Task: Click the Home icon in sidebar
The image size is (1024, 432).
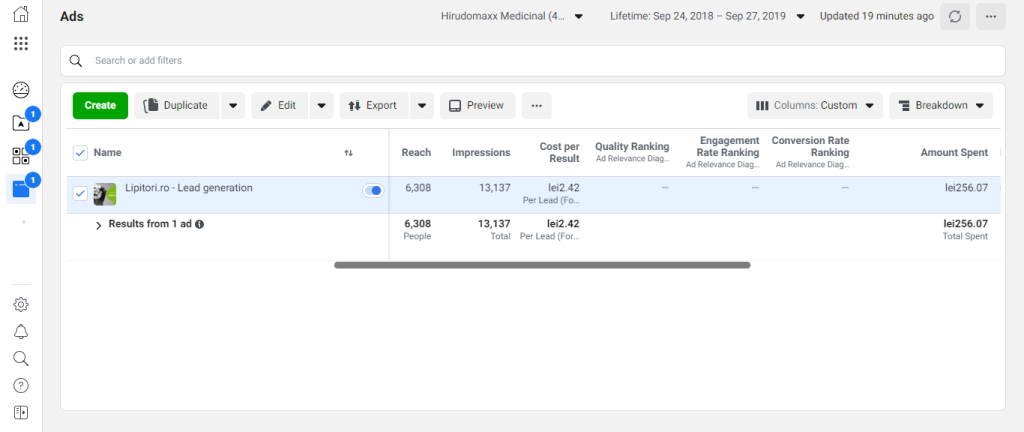Action: (21, 15)
